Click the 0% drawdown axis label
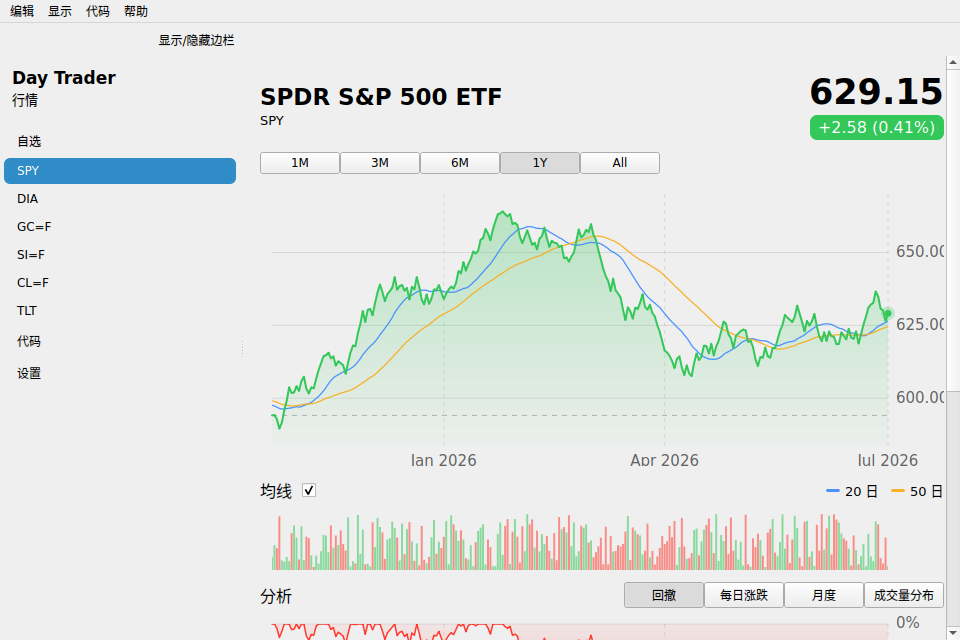 pyautogui.click(x=907, y=623)
